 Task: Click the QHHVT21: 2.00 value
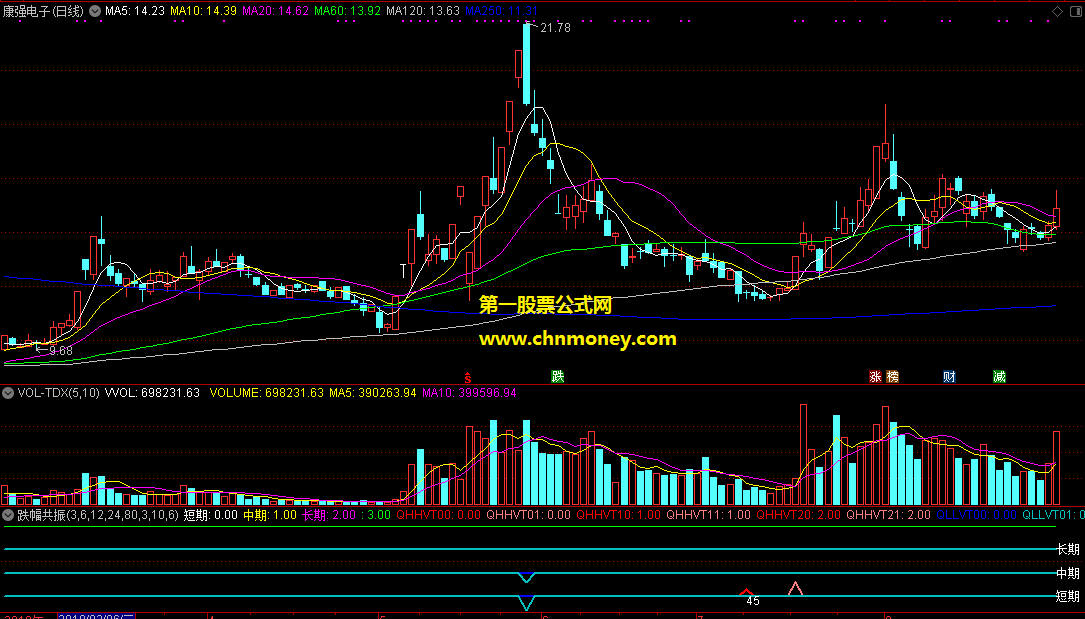coord(888,515)
